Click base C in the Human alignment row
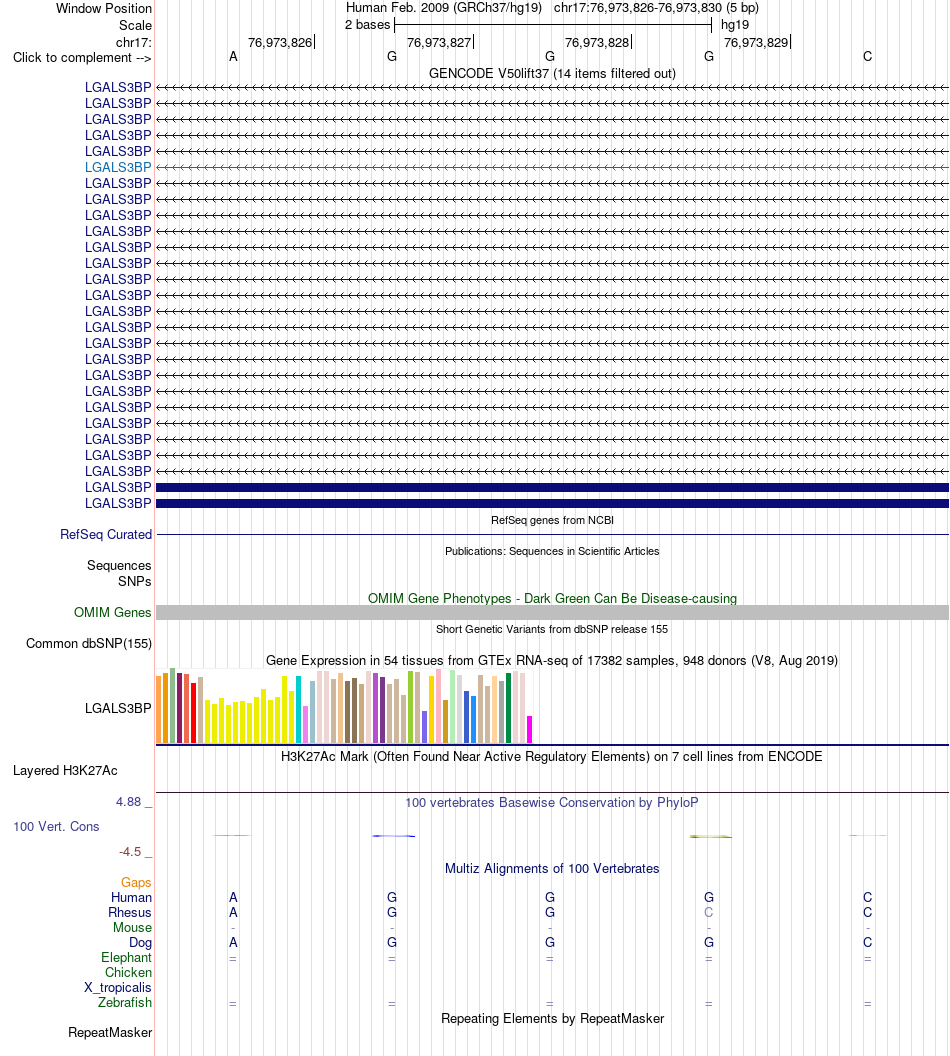 (867, 897)
